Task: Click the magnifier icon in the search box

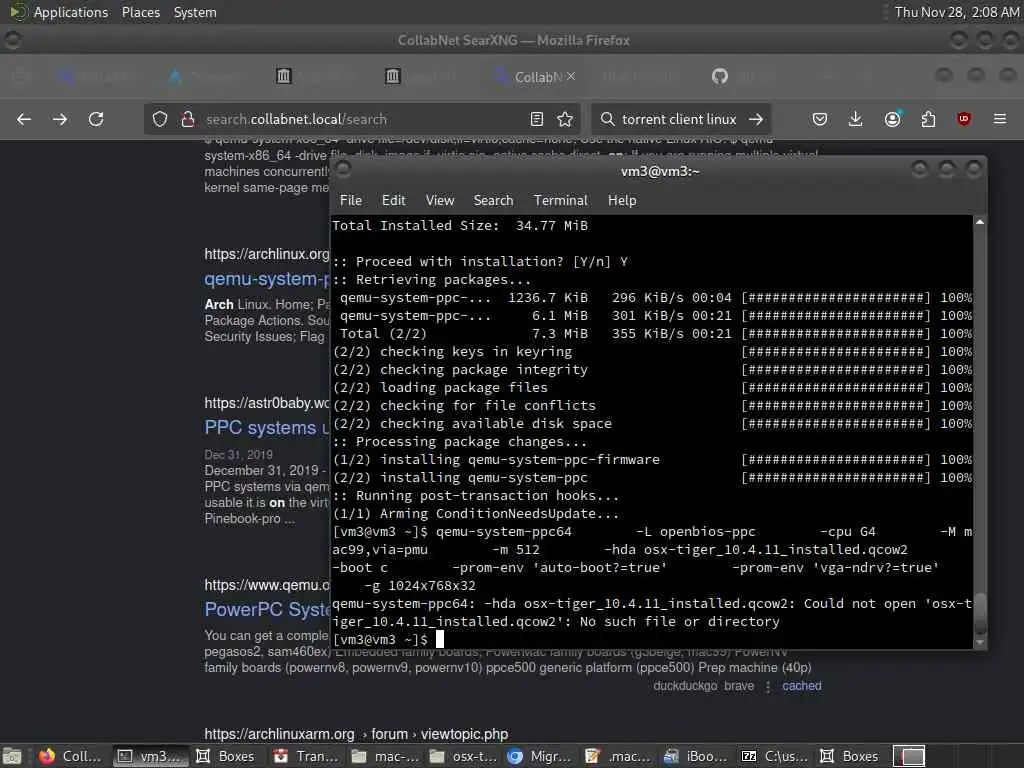Action: point(607,119)
